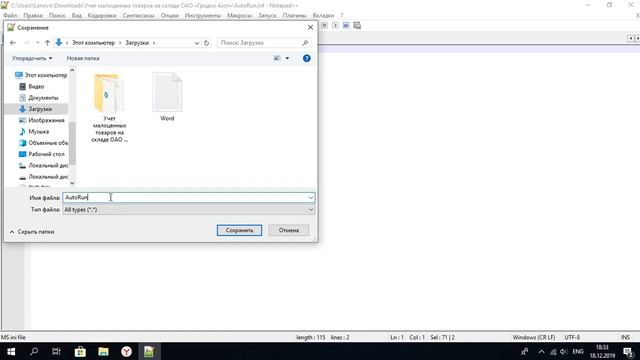Select Видео in navigation pane
Screen dimensions: 640x360
36,87
